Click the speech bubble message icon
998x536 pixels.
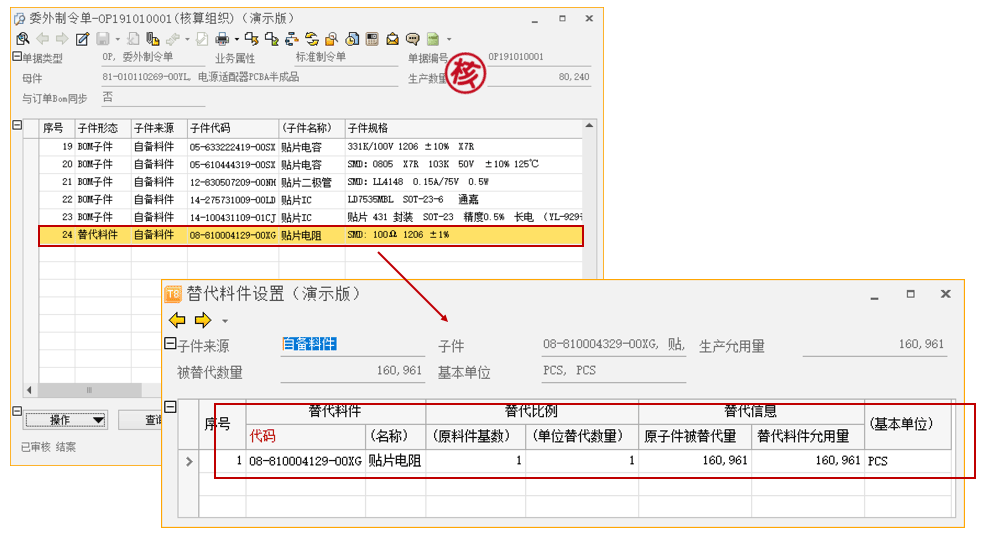412,39
